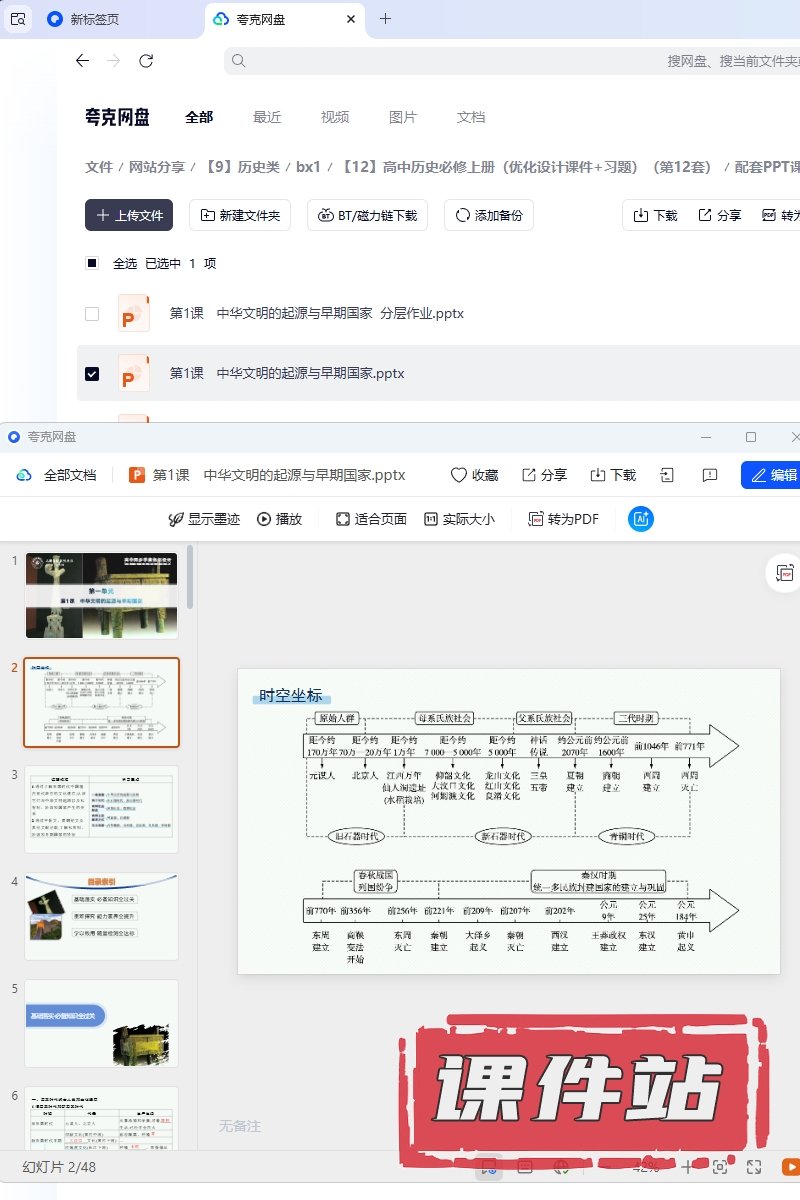Click the AI assistant icon in viewer toolbar

(x=641, y=519)
